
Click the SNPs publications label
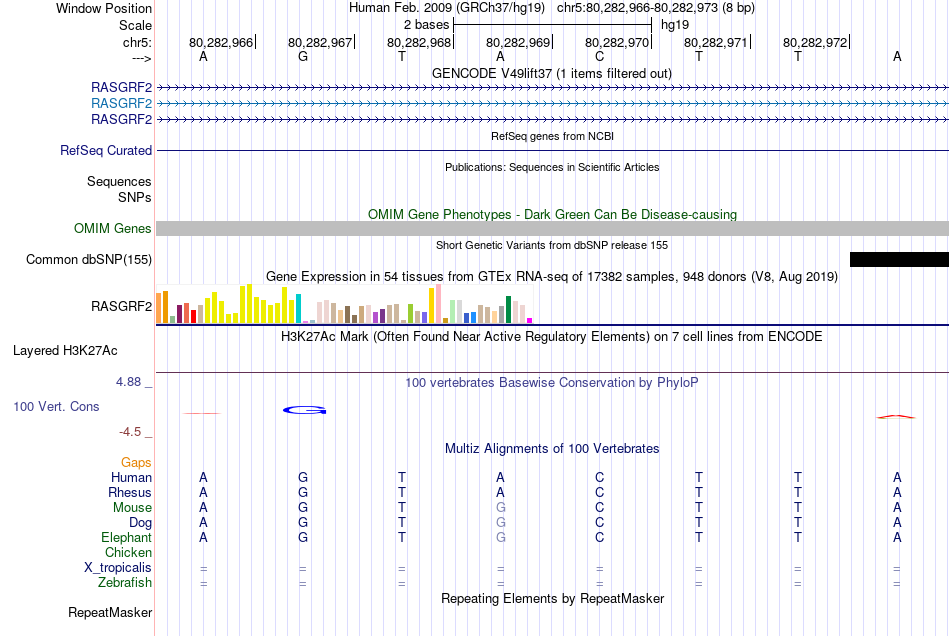click(135, 197)
